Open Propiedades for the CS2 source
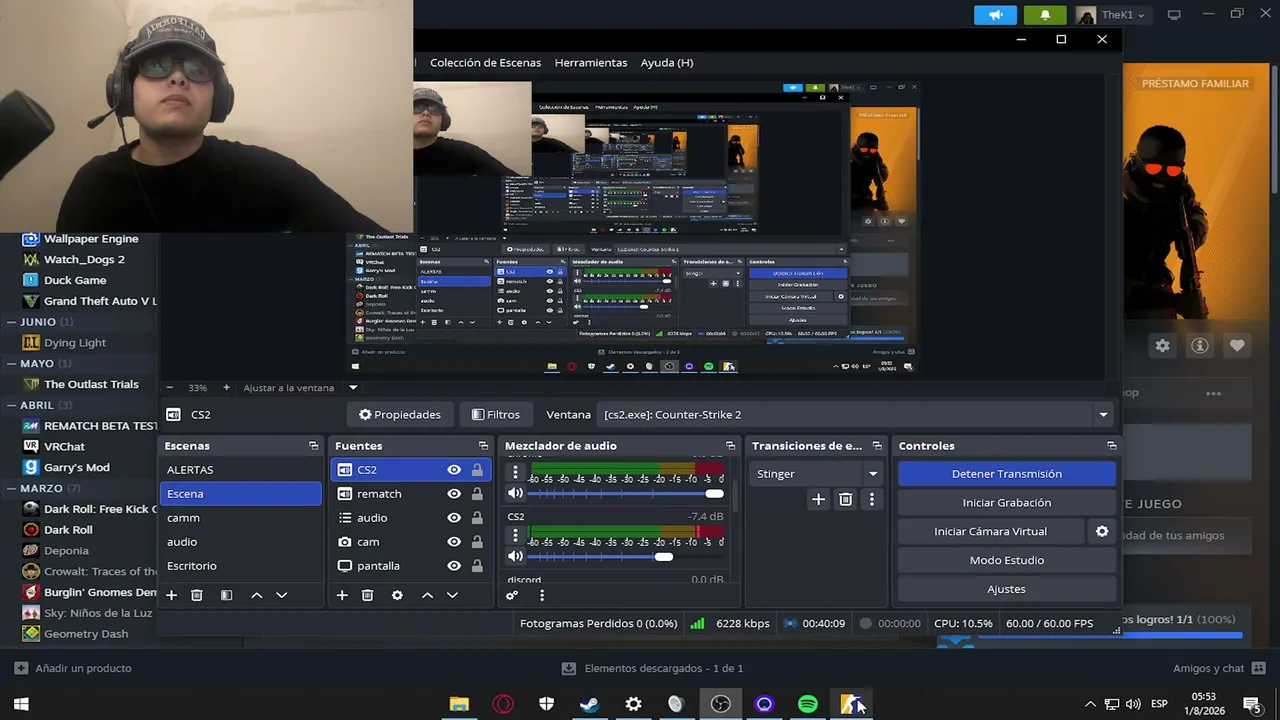 coord(400,415)
